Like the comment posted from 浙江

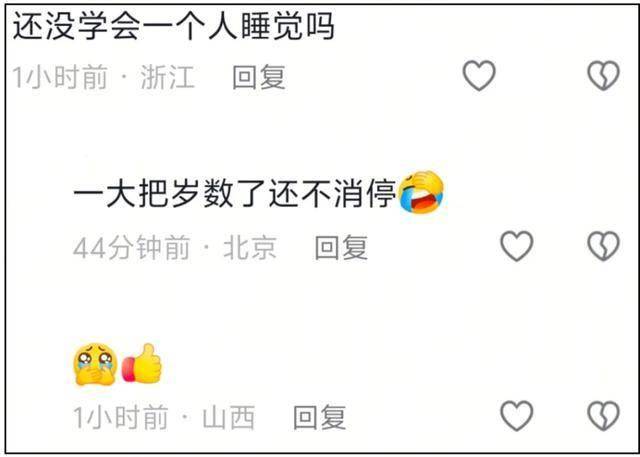(479, 76)
